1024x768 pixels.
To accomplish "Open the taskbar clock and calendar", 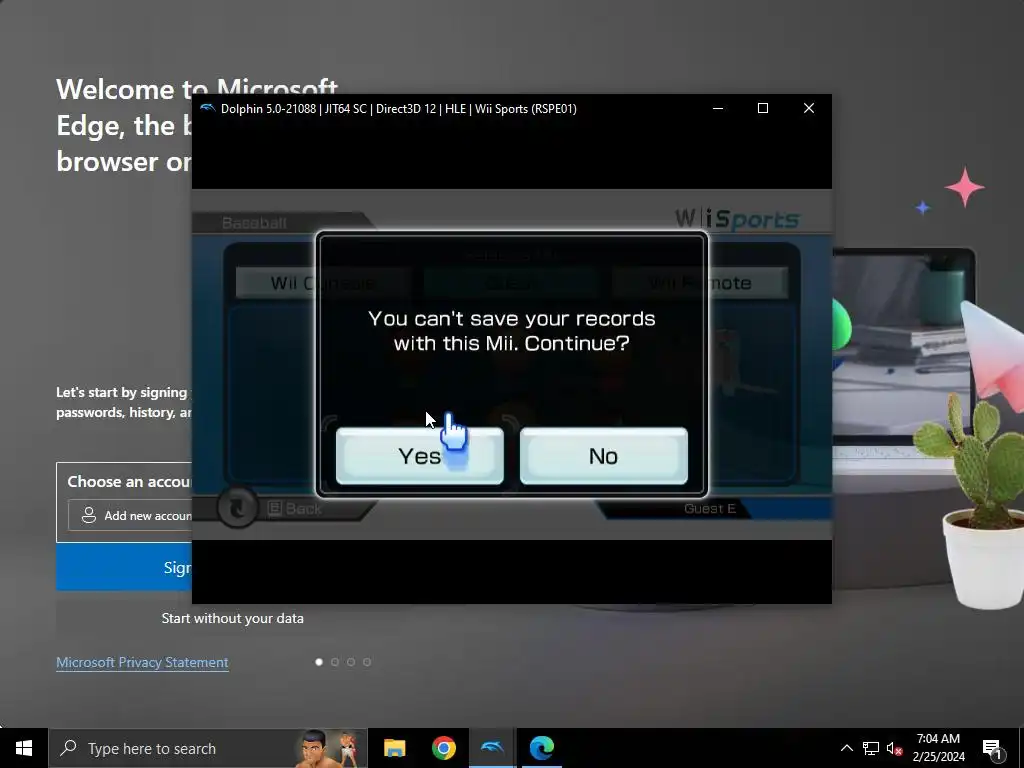I will coord(938,748).
